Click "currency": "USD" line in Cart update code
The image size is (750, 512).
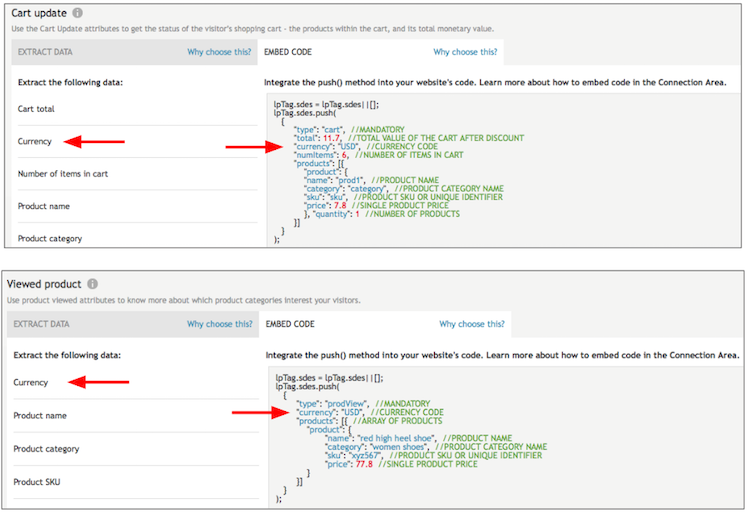point(366,146)
